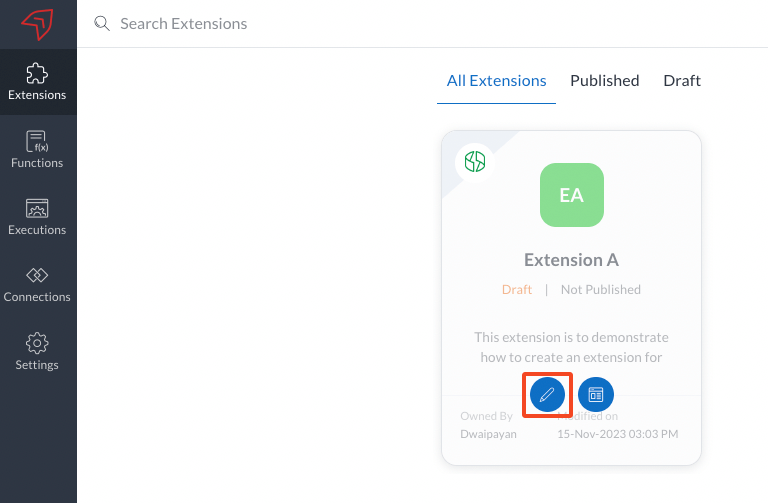The height and width of the screenshot is (503, 768).
Task: Click the extension description text
Action: click(571, 347)
